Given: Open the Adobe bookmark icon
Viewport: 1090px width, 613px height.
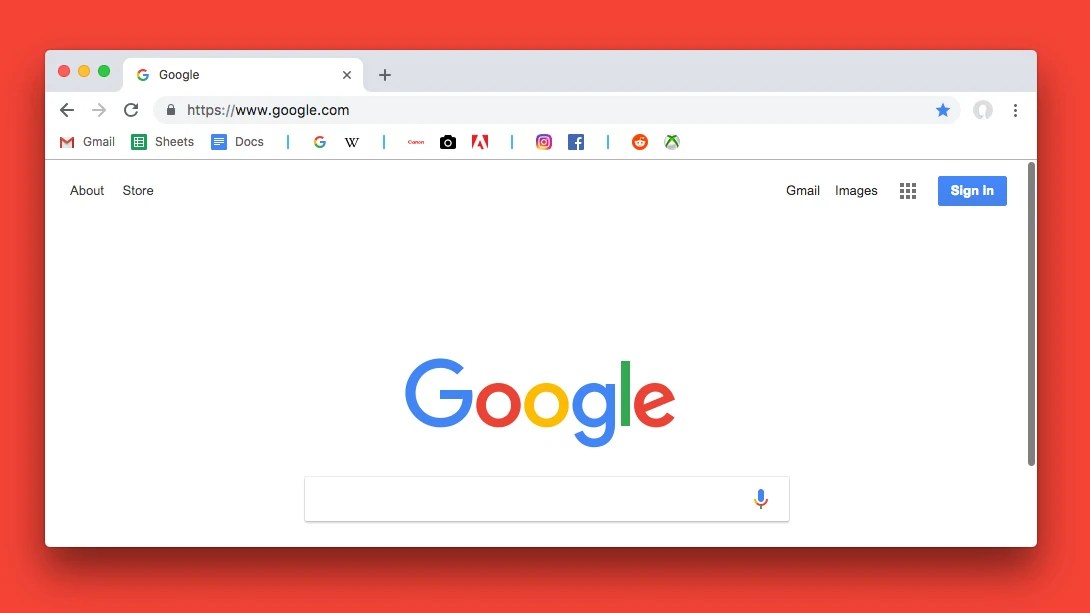Looking at the screenshot, I should (480, 142).
